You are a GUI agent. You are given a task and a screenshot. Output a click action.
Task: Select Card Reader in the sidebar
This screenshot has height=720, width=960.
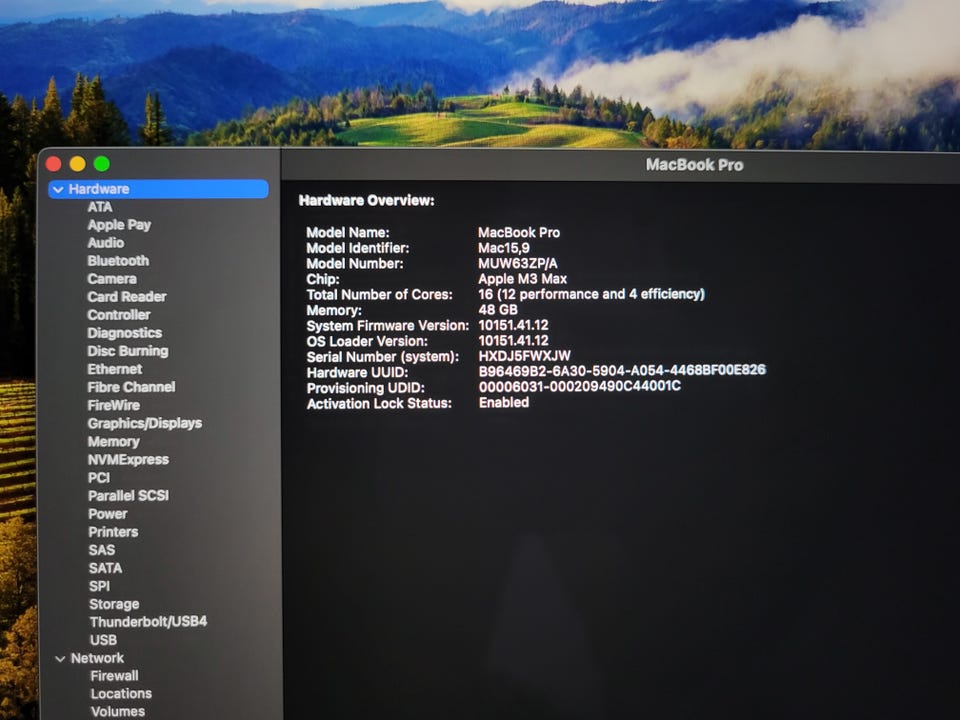click(x=127, y=297)
